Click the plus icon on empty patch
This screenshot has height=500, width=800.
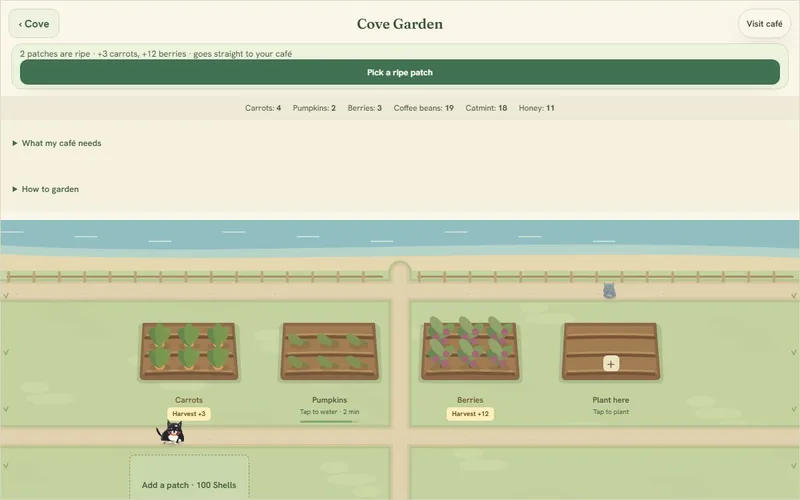(x=611, y=364)
